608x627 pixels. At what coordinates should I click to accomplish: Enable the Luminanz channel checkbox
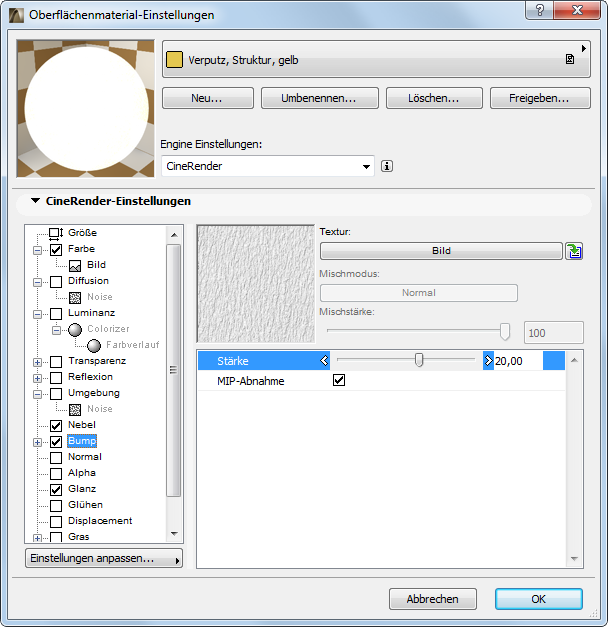point(56,314)
